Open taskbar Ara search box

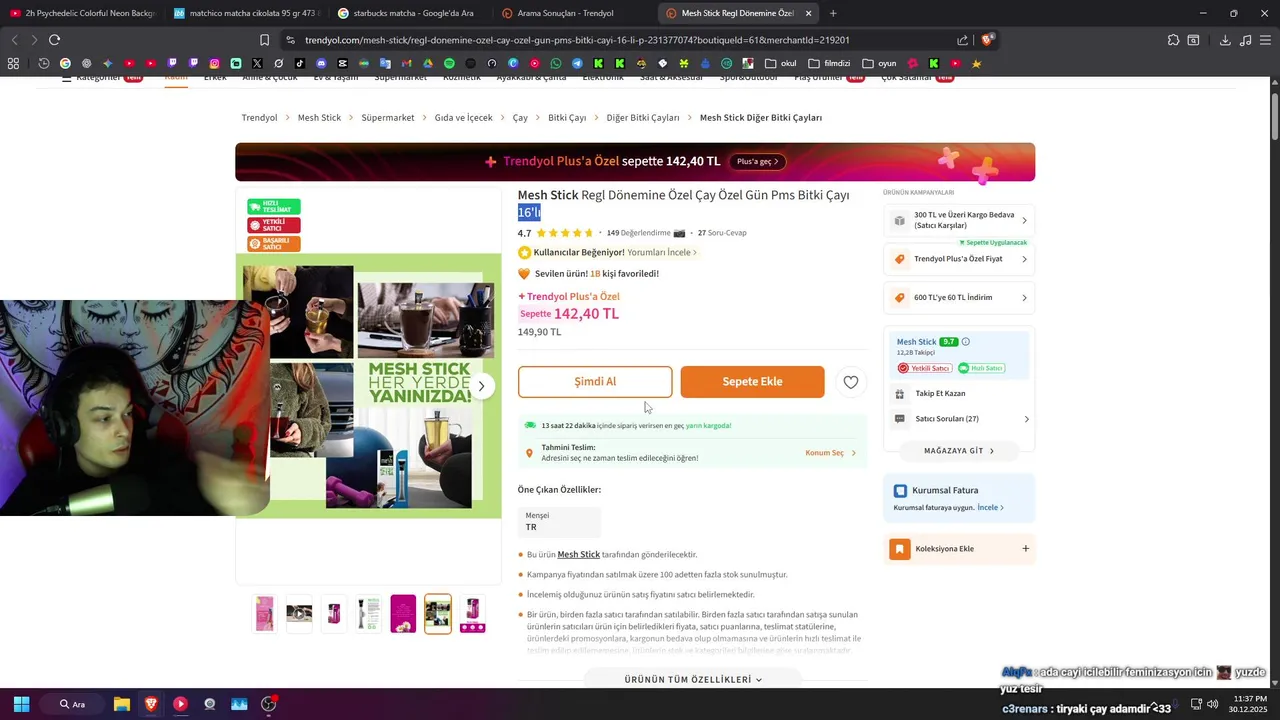click(71, 704)
